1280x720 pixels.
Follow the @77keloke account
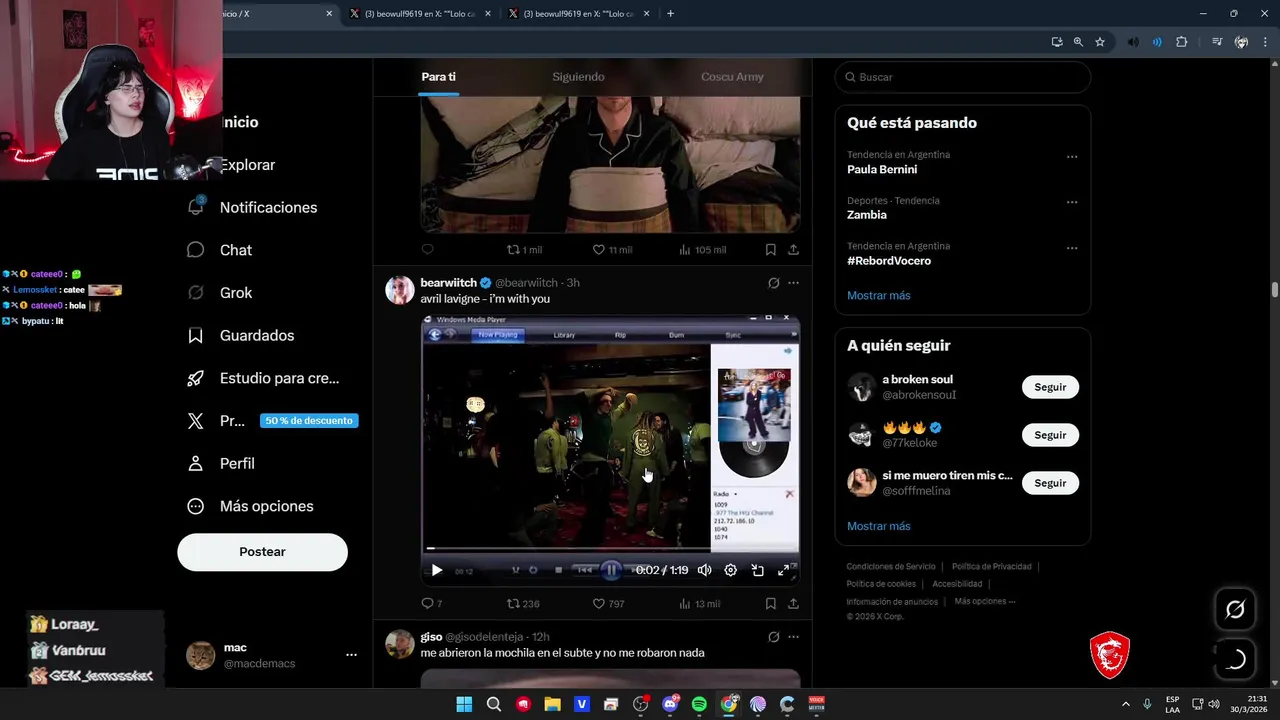1050,435
